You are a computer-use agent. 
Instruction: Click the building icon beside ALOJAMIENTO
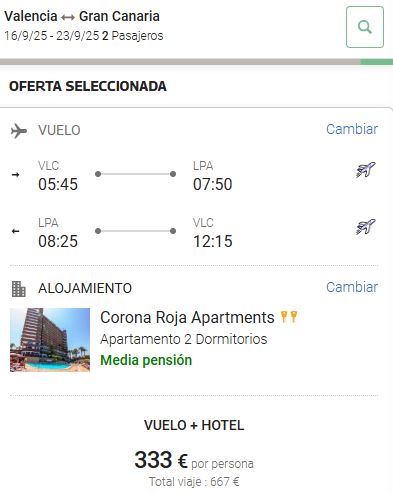[19, 289]
